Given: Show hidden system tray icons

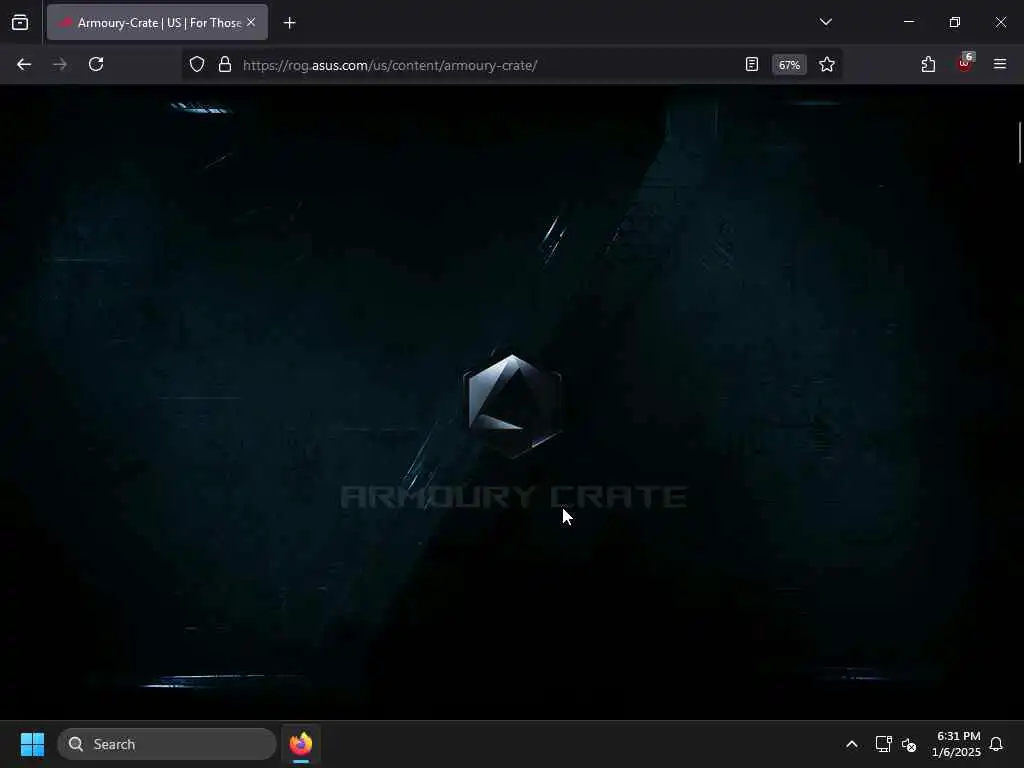Looking at the screenshot, I should (852, 744).
